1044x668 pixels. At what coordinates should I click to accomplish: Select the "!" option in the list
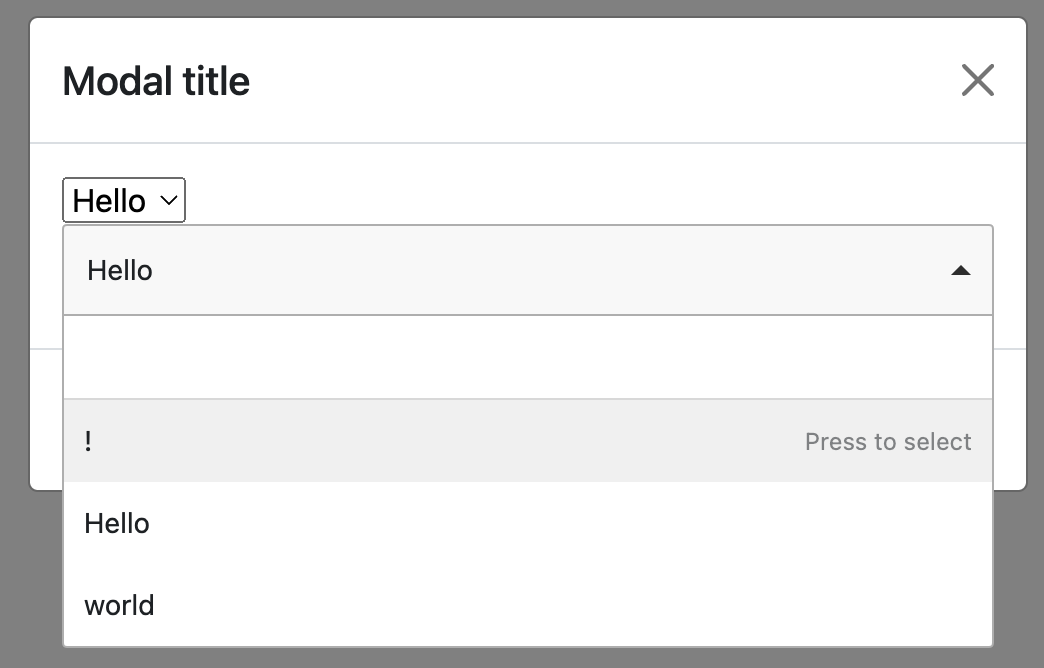coord(89,442)
